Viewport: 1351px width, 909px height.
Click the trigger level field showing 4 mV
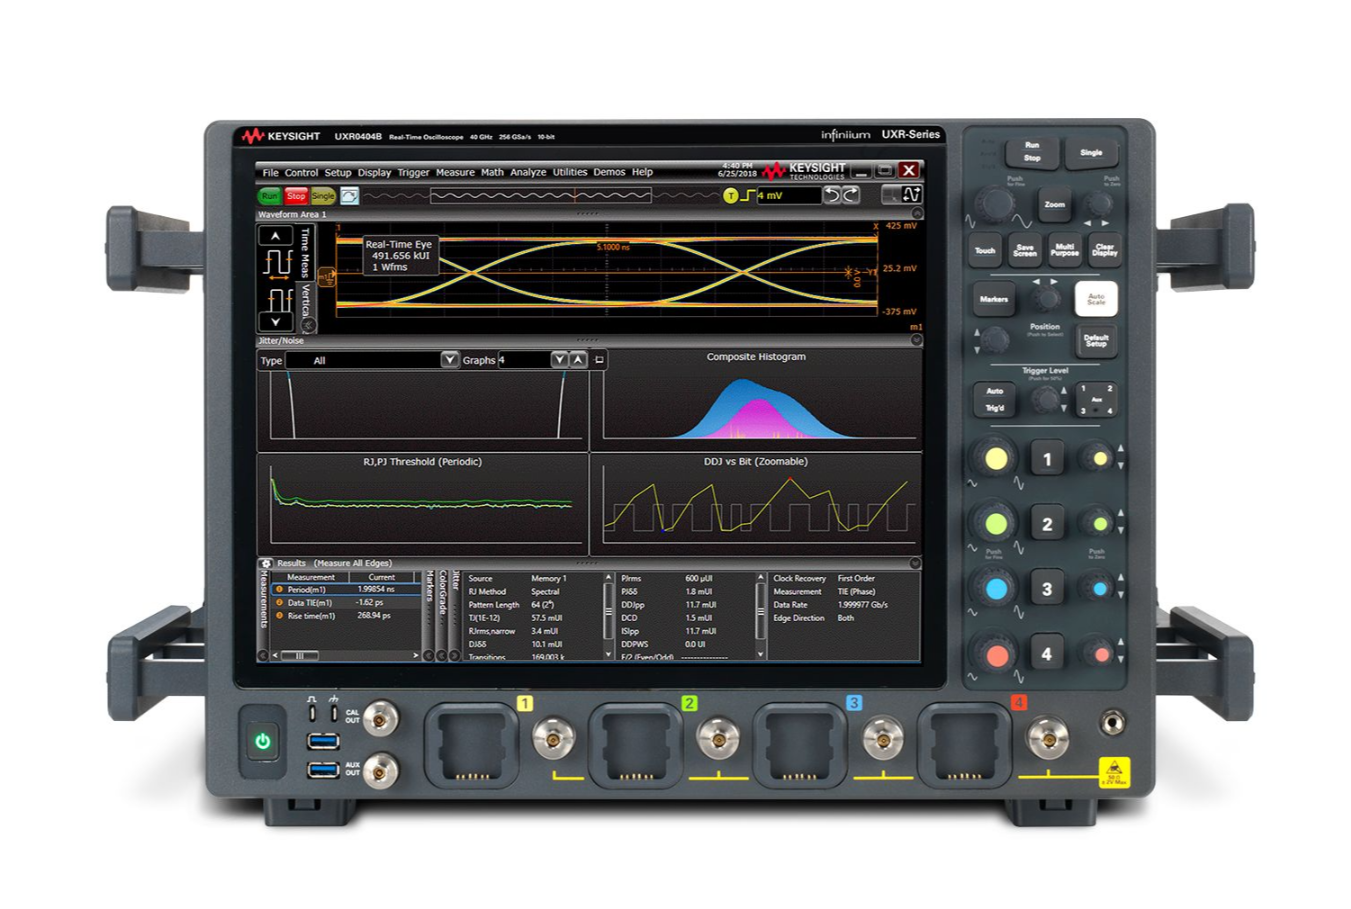(788, 195)
